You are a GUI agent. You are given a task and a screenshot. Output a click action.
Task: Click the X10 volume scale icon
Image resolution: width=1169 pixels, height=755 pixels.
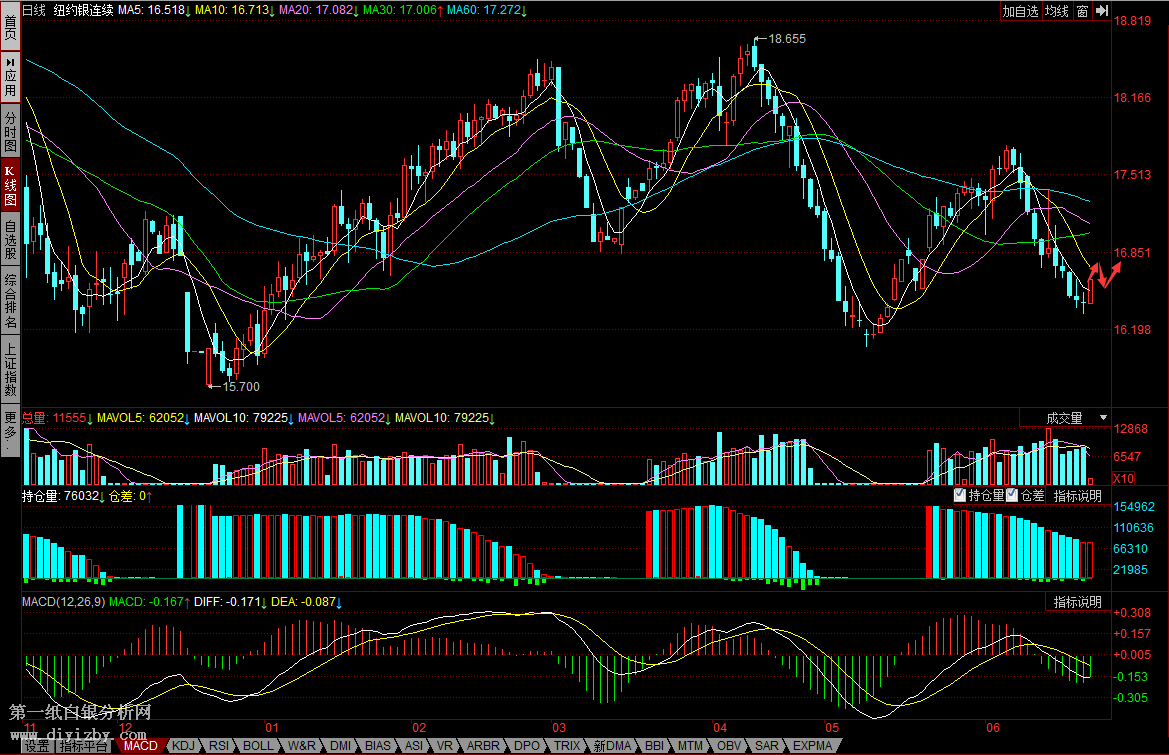(1123, 479)
